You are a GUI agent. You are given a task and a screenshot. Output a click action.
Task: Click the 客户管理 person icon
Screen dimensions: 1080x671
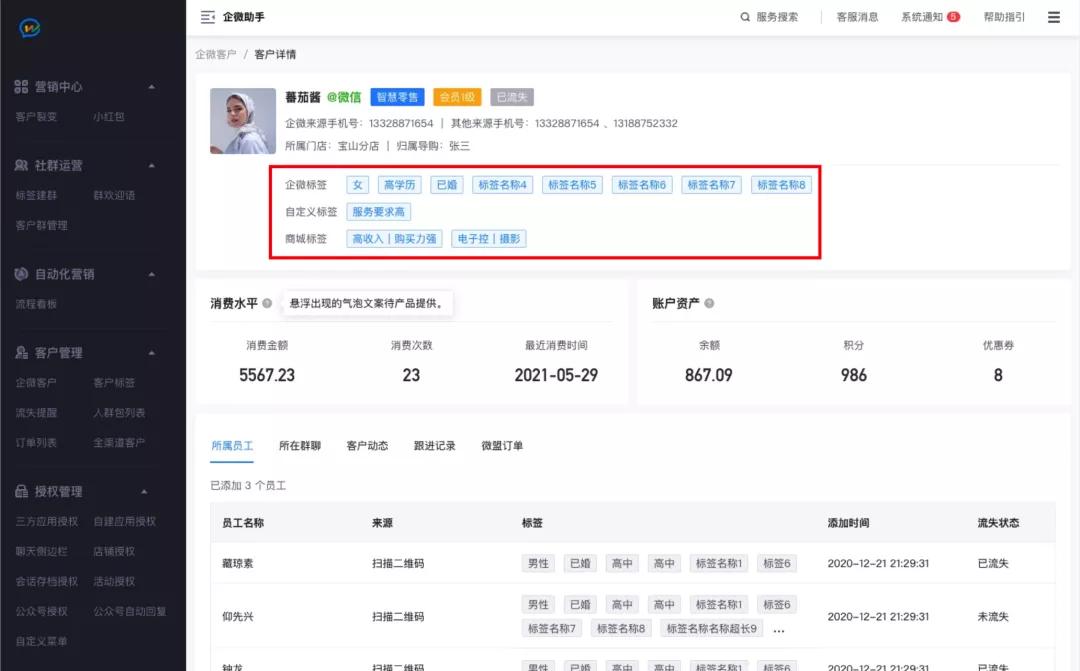point(23,351)
